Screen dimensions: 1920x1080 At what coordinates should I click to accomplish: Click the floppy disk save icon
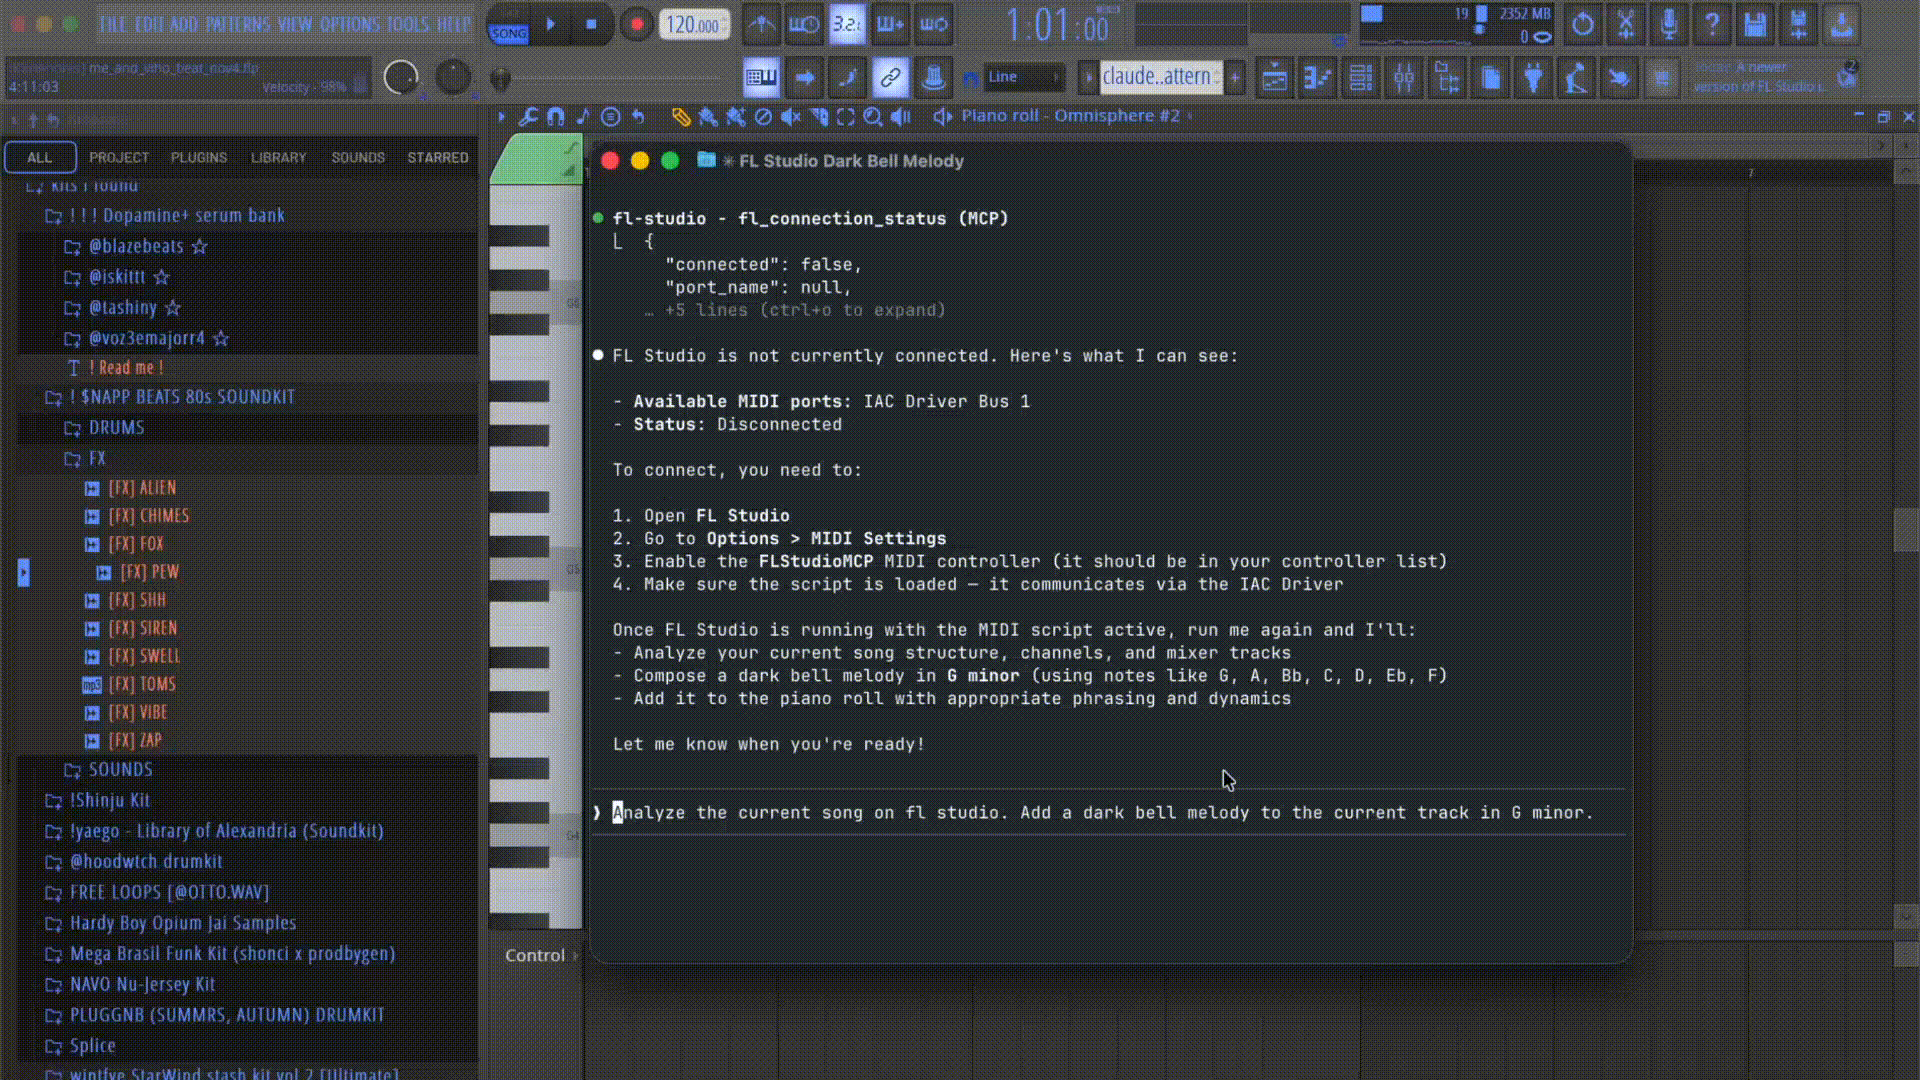click(1755, 24)
